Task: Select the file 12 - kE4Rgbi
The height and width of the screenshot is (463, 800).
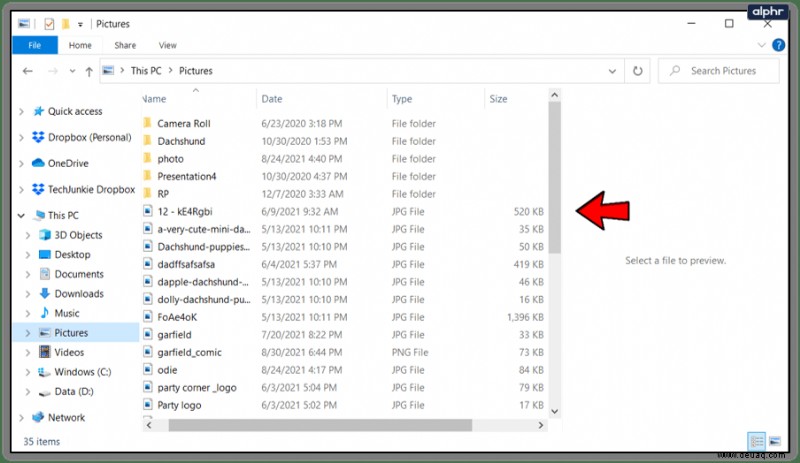Action: pos(185,211)
